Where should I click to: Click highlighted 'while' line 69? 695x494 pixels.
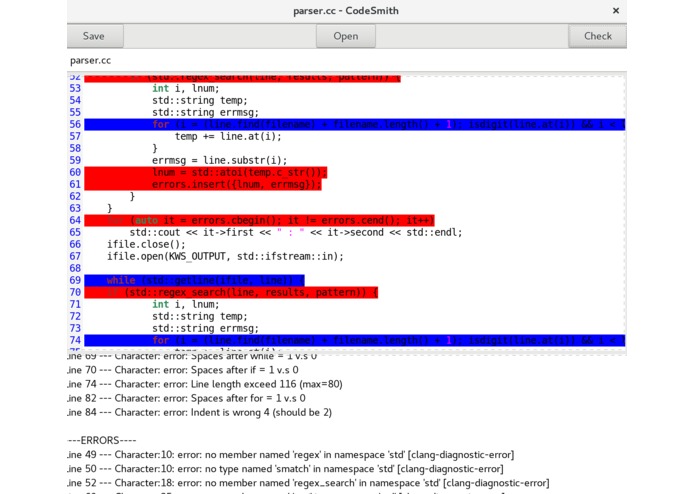[194, 280]
